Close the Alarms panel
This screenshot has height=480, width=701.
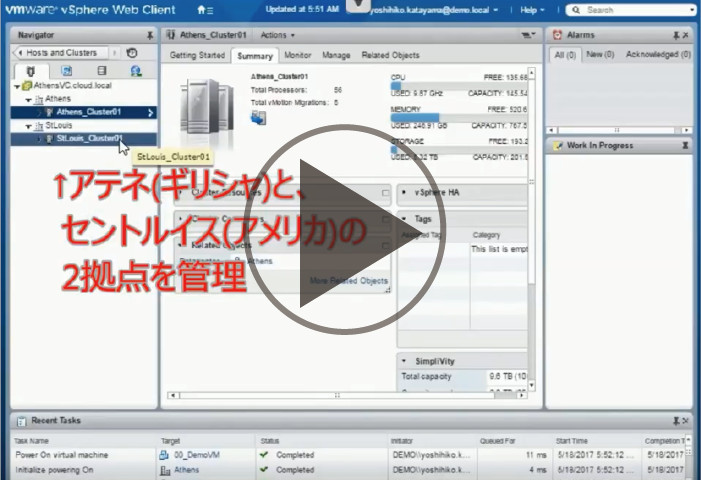click(686, 35)
